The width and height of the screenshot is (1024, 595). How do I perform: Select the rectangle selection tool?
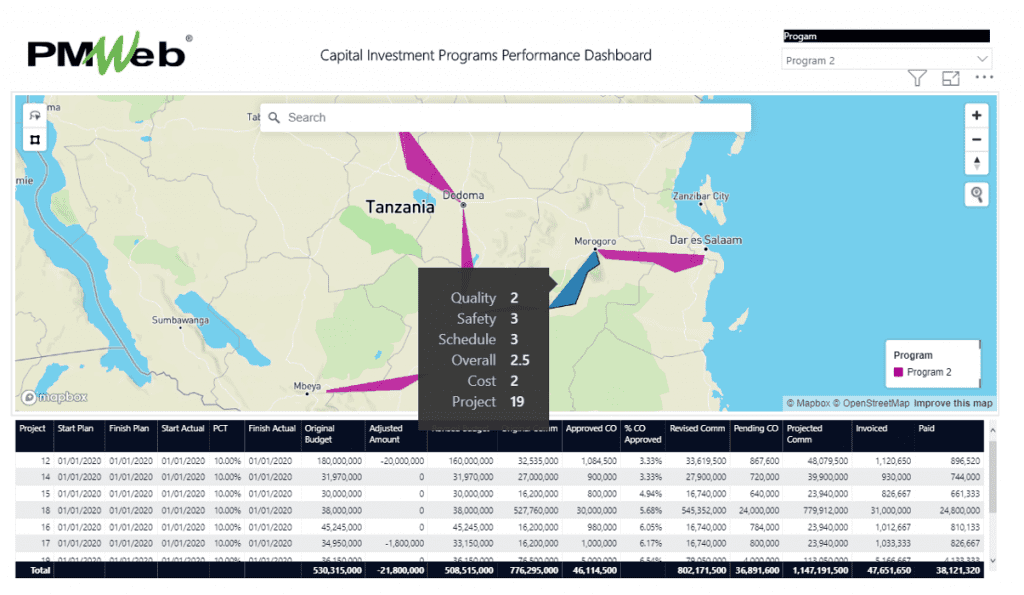[x=35, y=139]
